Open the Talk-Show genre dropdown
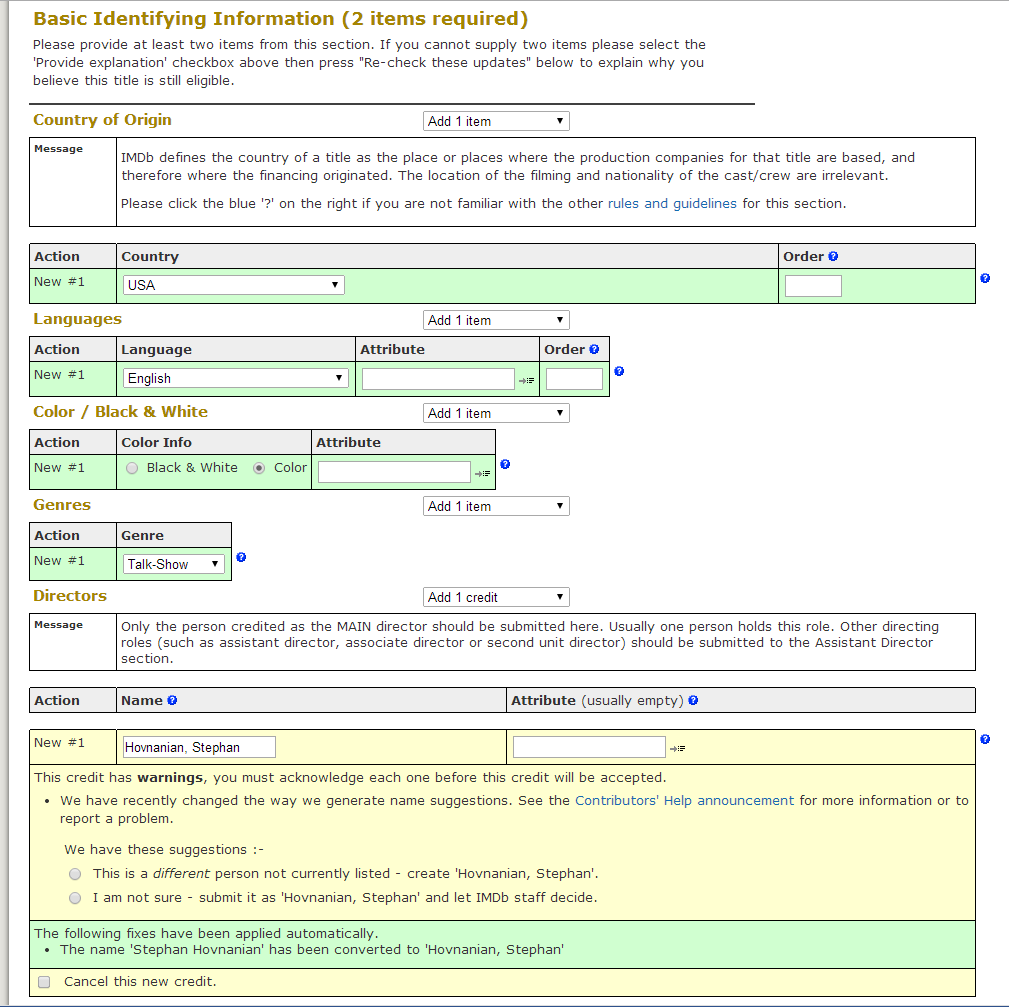This screenshot has height=1007, width=1009. (x=174, y=564)
